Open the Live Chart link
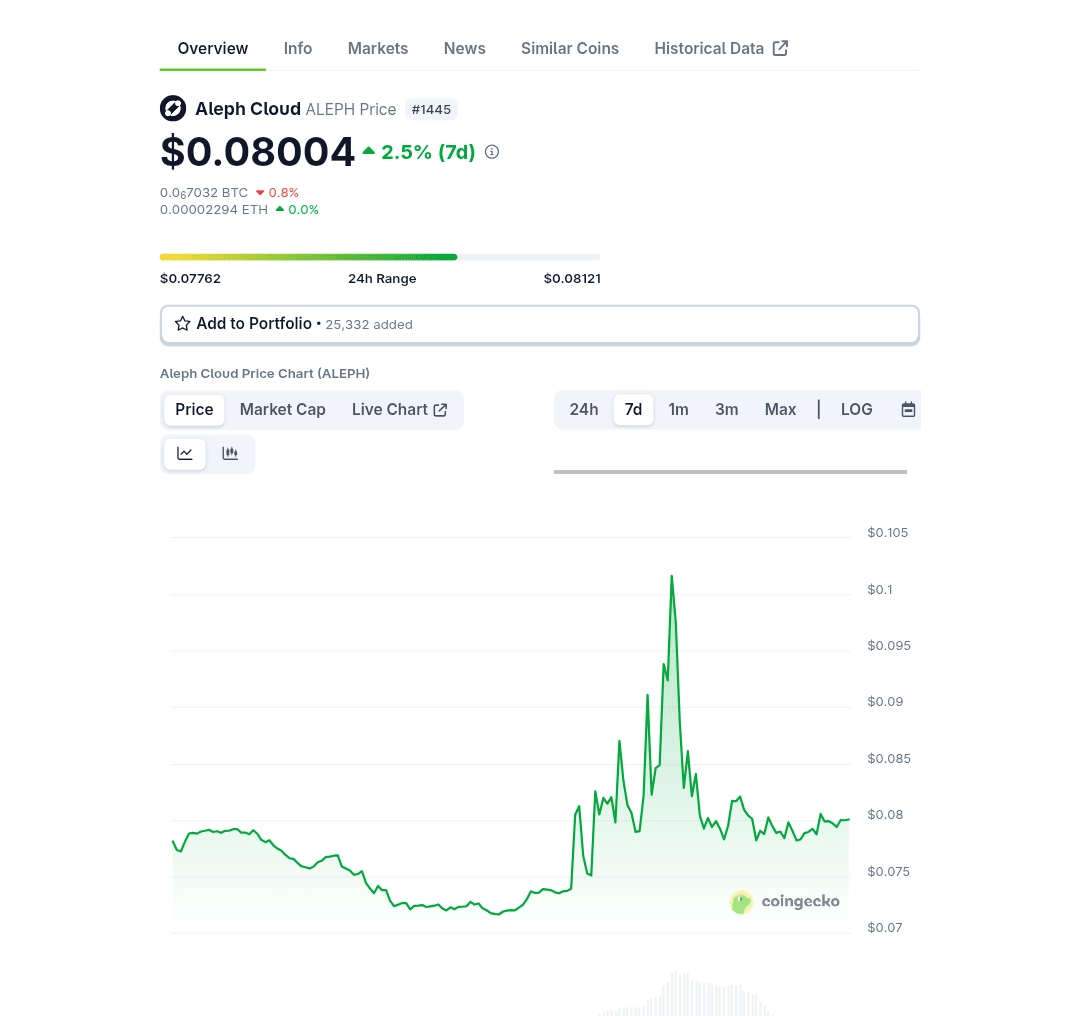The width and height of the screenshot is (1080, 1016). click(399, 410)
